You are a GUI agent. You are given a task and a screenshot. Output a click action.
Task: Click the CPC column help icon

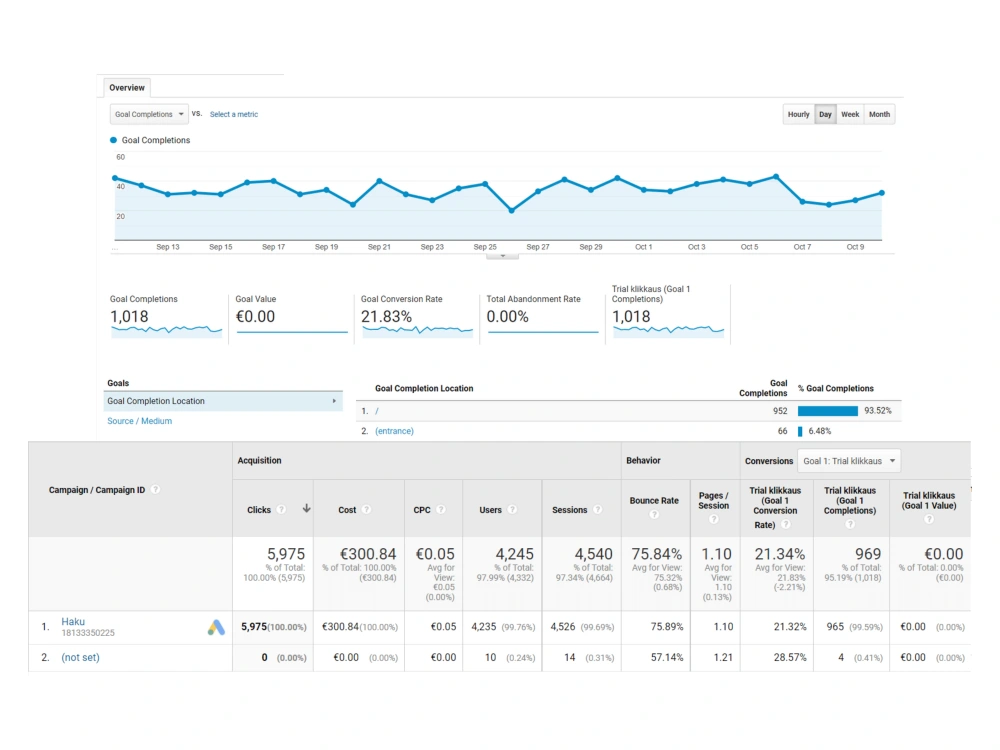tap(441, 510)
